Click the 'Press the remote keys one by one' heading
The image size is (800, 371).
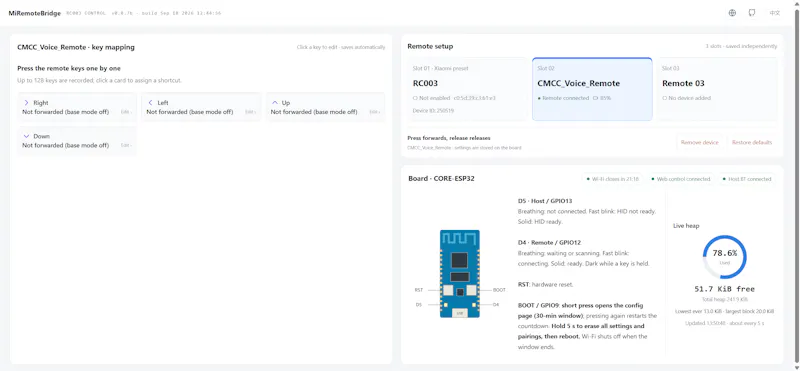[69, 68]
